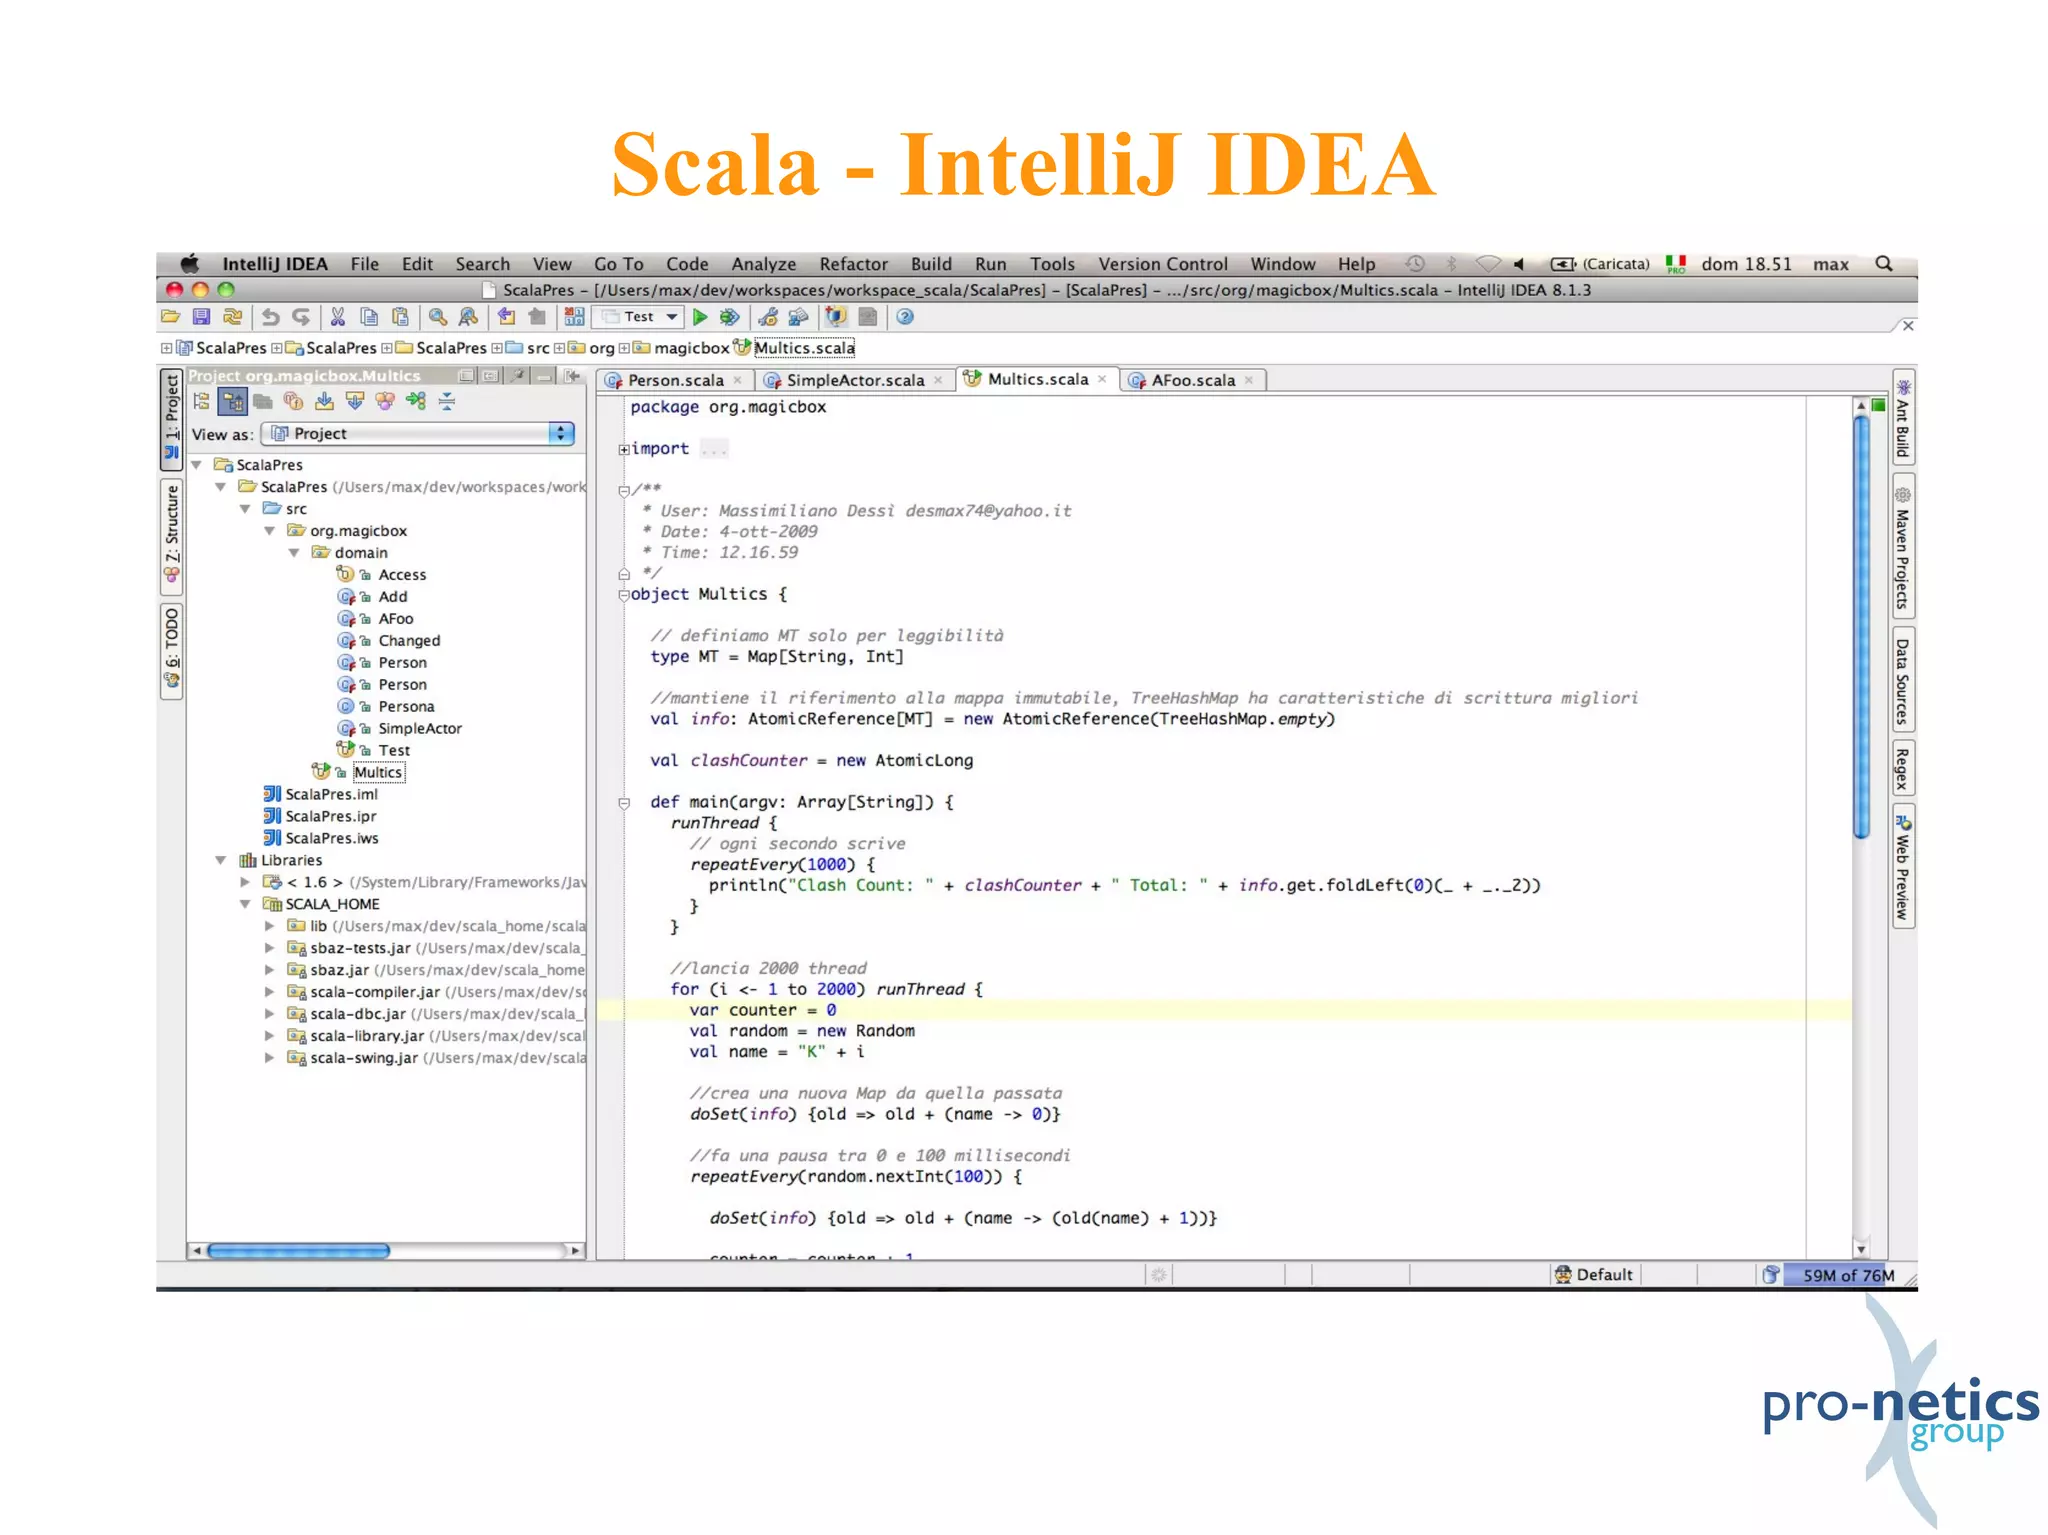Screen dimensions: 2048x1535
Task: Click the Project tree horizontal scrollbar thumb
Action: (298, 1250)
